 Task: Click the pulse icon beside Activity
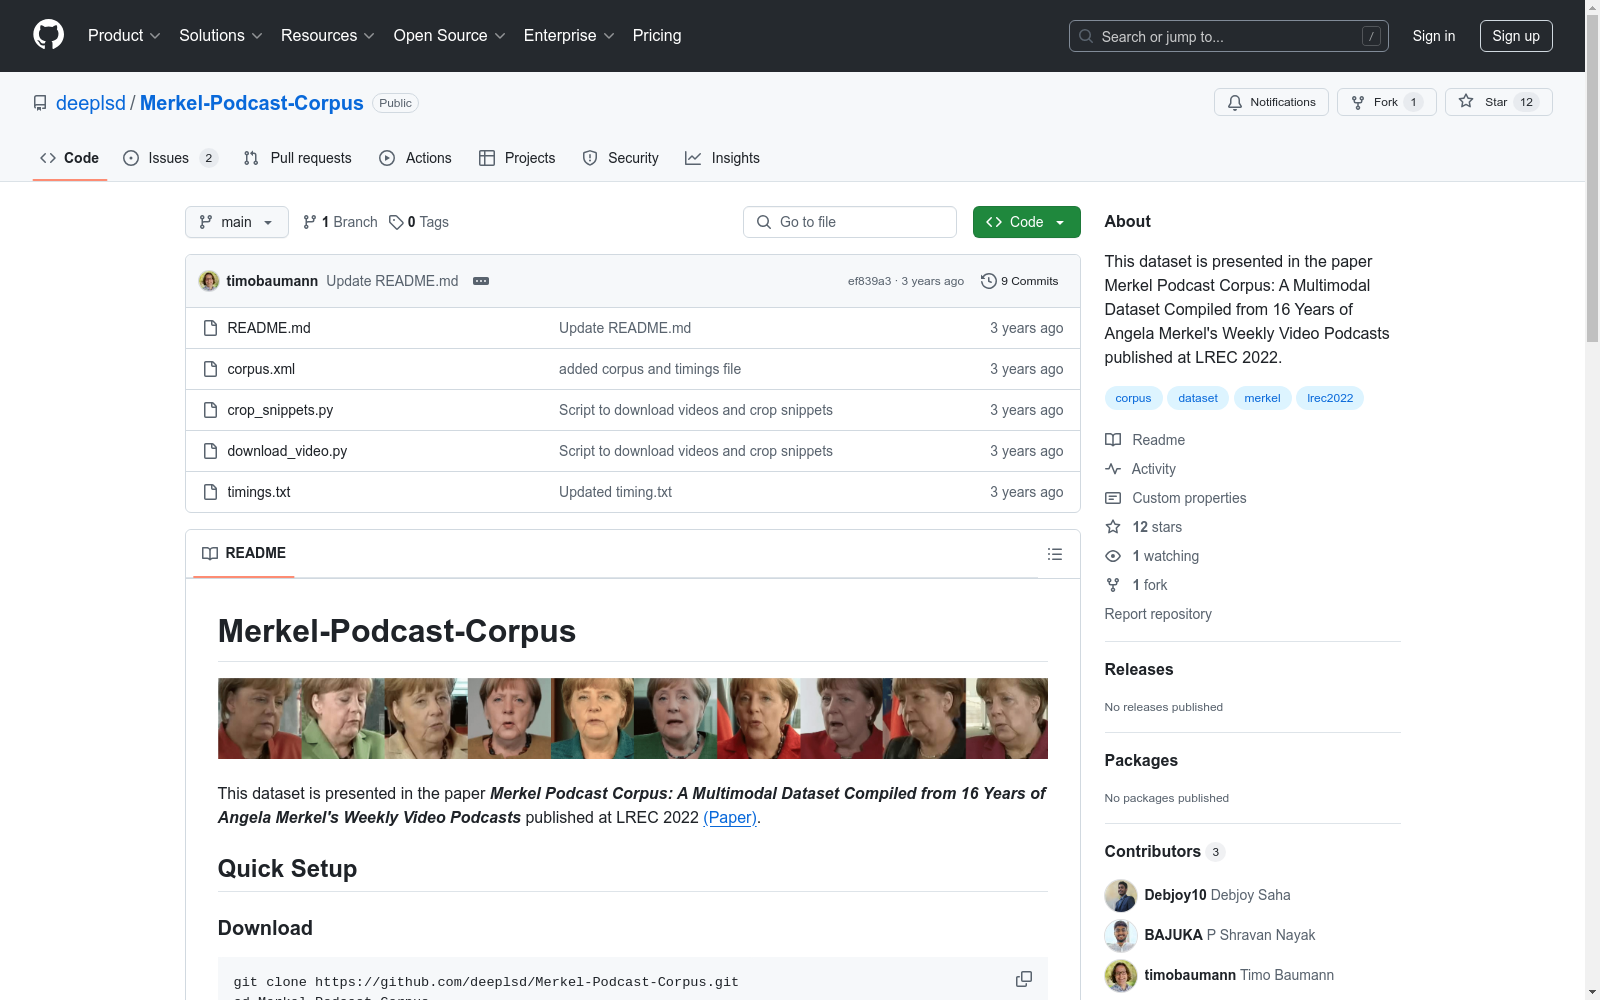point(1113,469)
